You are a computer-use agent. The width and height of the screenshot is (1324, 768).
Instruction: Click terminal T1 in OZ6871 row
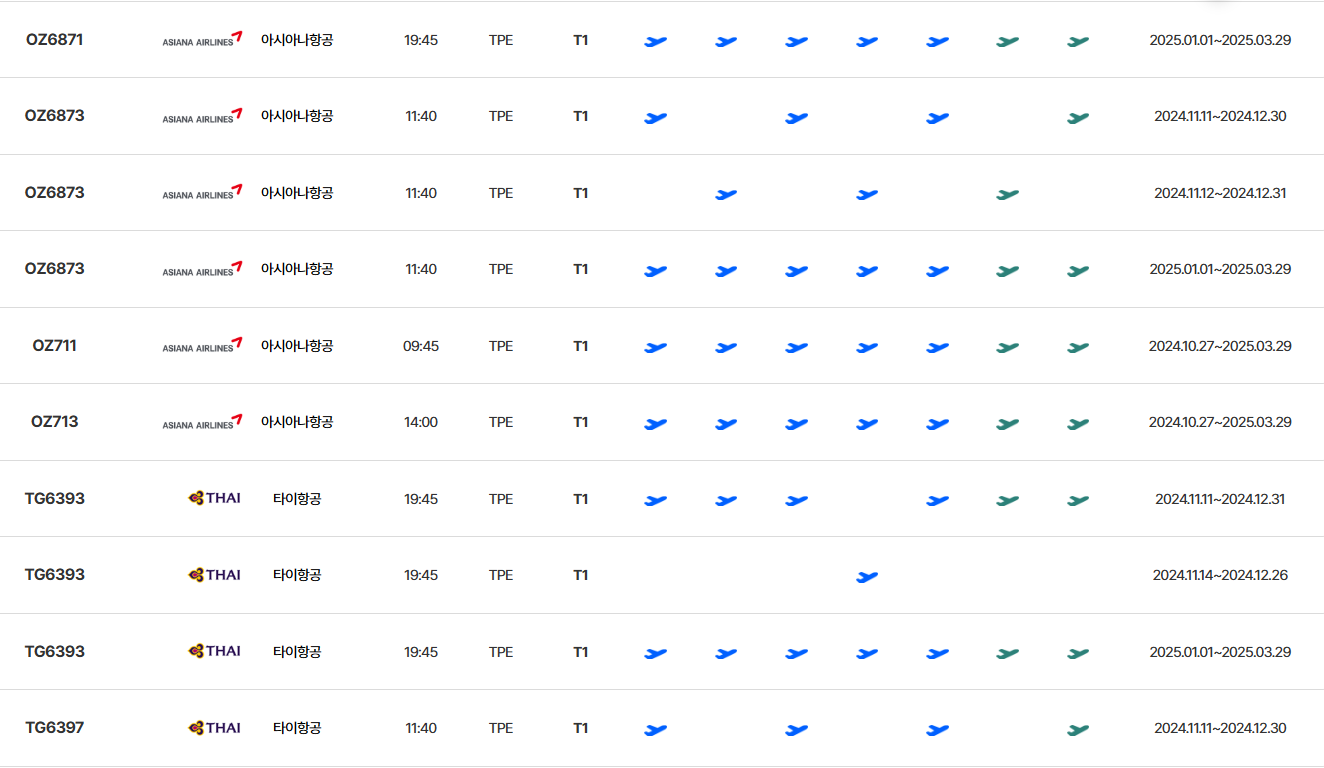(581, 40)
